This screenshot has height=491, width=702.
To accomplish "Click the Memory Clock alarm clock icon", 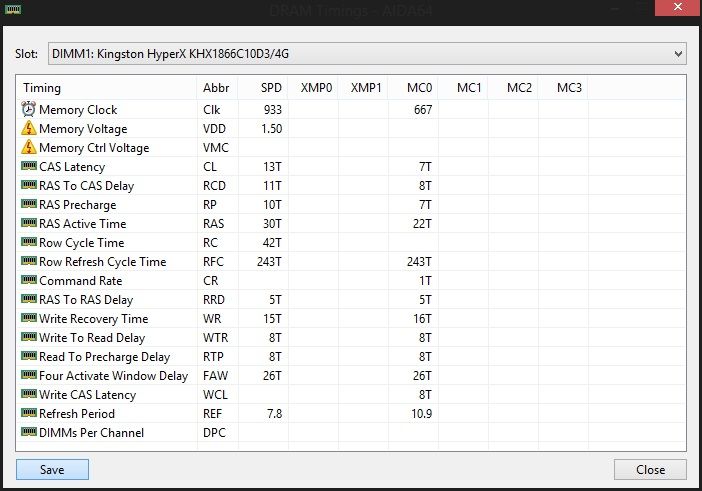I will [29, 109].
